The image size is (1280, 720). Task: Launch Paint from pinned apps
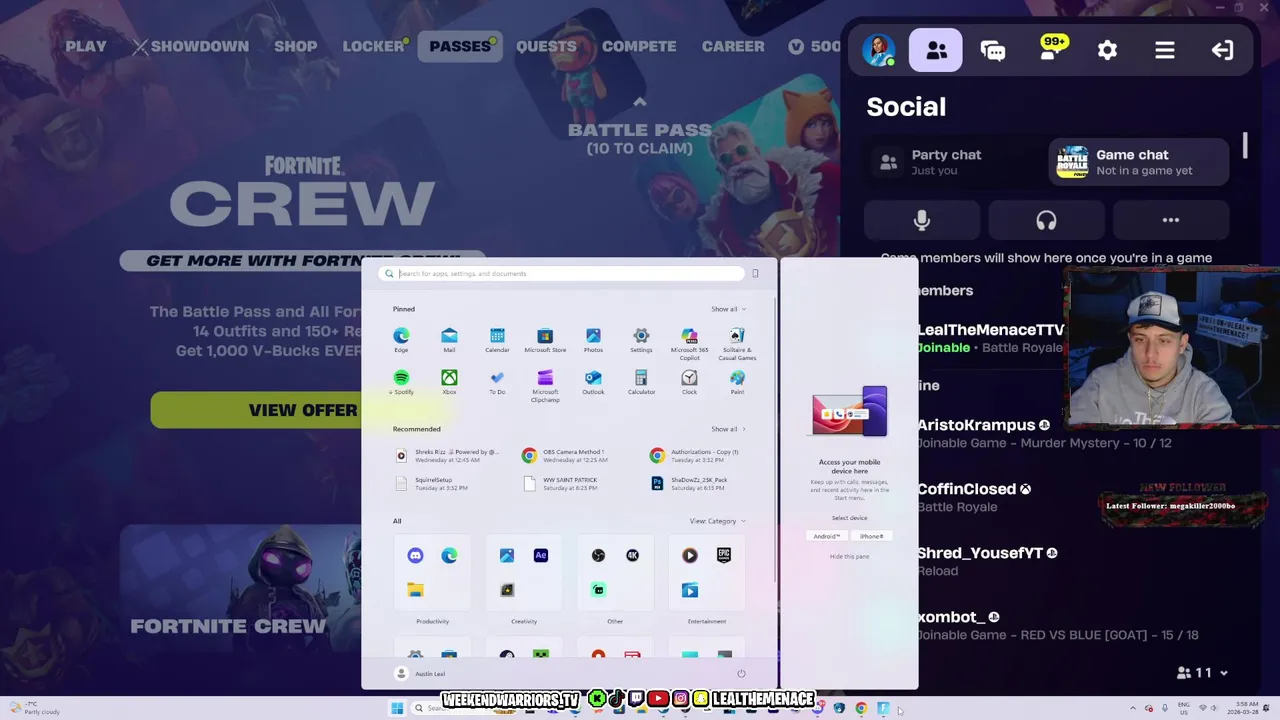pos(737,382)
